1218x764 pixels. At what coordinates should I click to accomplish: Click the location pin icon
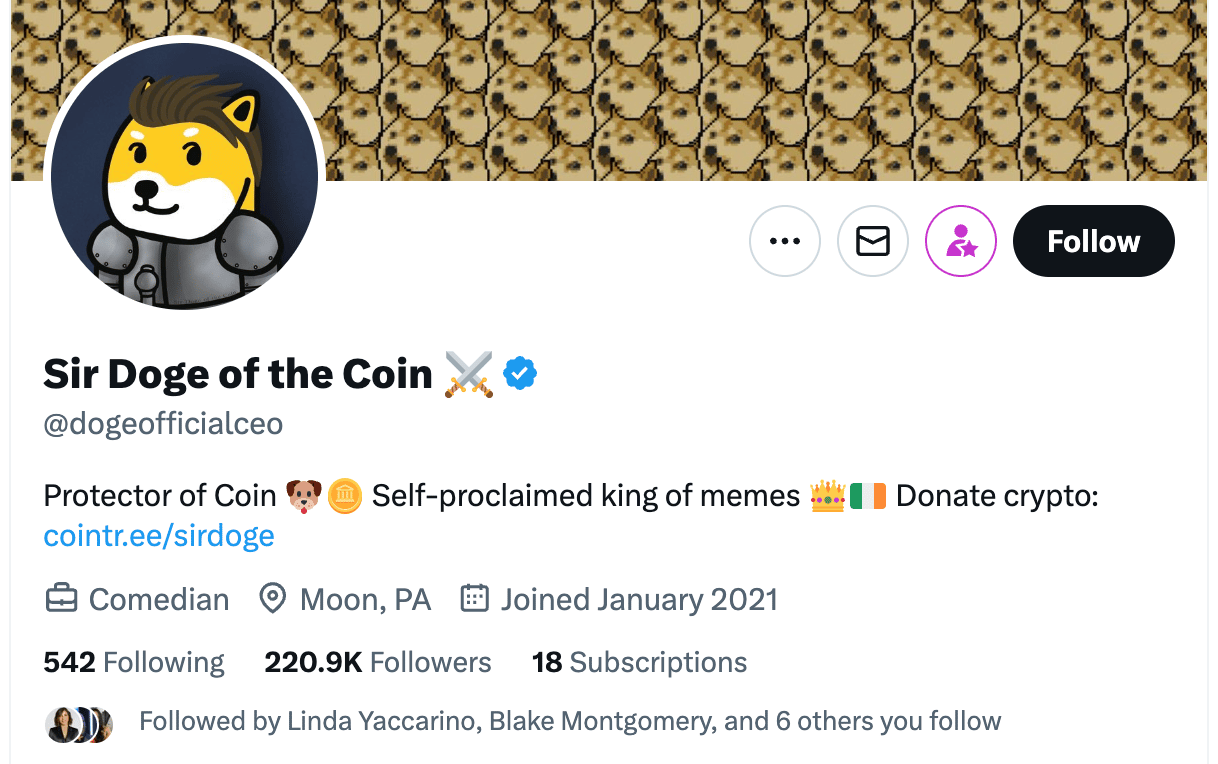pos(272,599)
